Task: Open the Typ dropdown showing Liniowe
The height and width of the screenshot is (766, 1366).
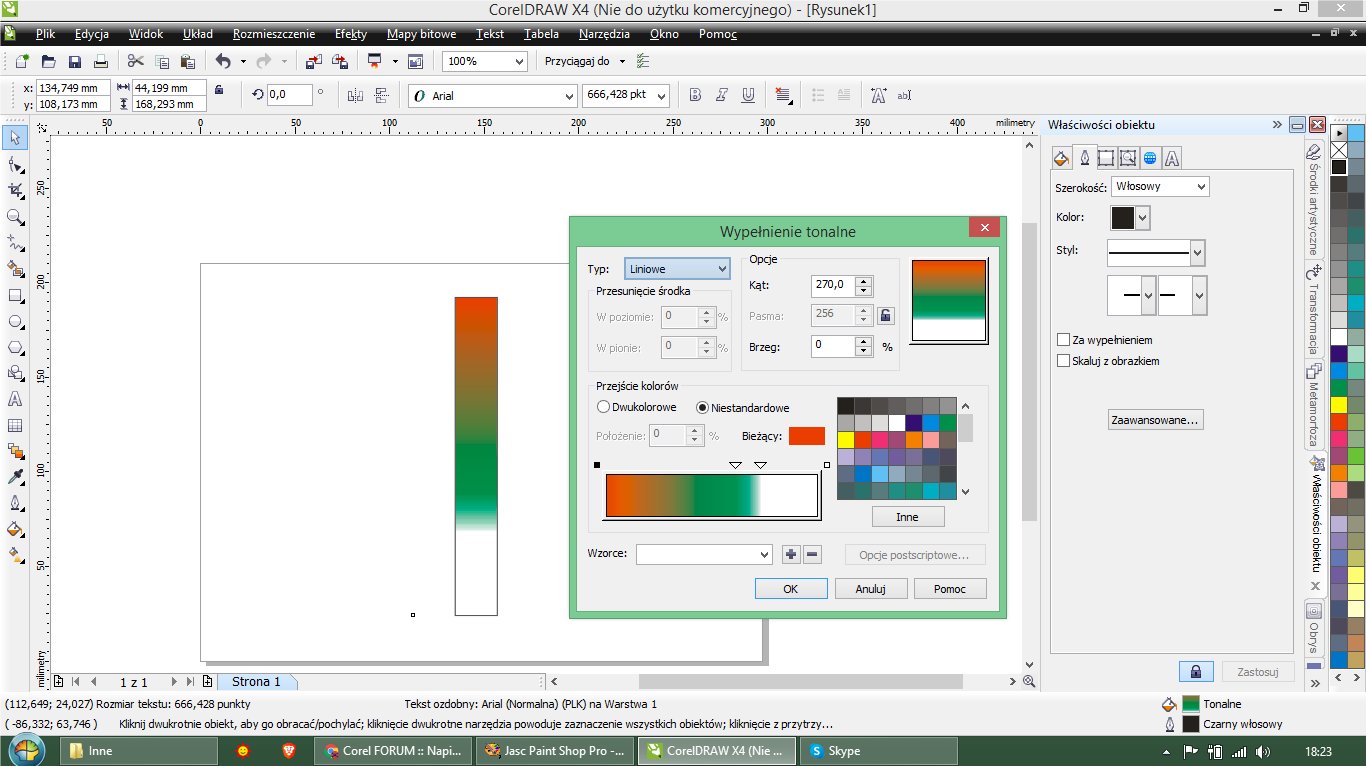Action: tap(677, 269)
